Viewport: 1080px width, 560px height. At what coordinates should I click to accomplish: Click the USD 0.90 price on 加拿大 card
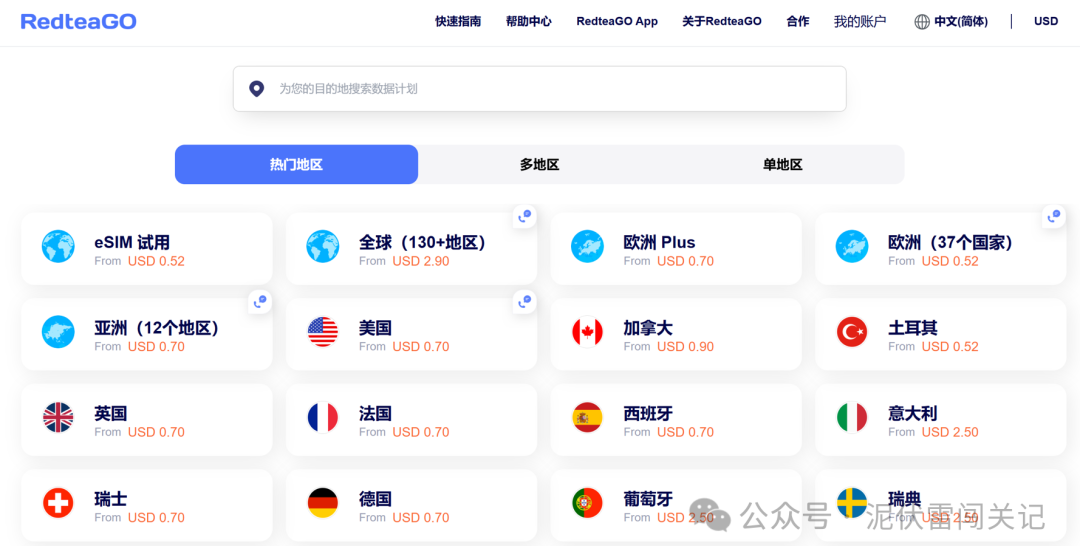(x=685, y=346)
